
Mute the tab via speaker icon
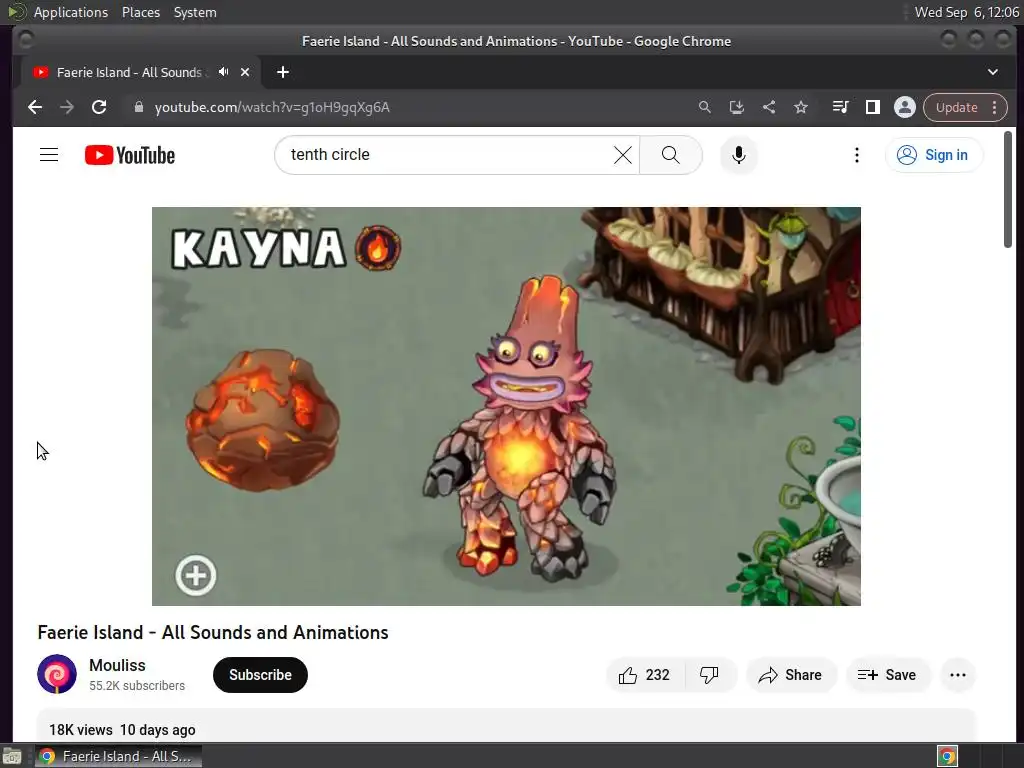(x=224, y=72)
